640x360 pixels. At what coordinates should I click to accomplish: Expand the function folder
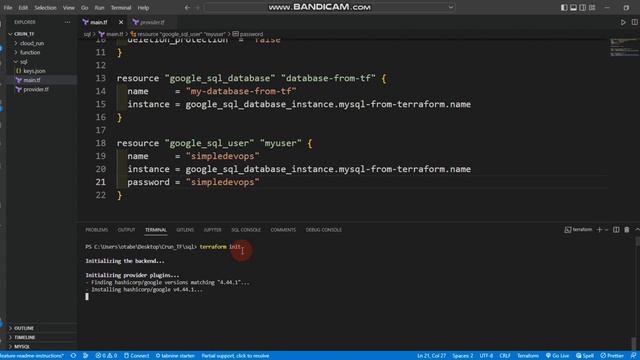30,52
